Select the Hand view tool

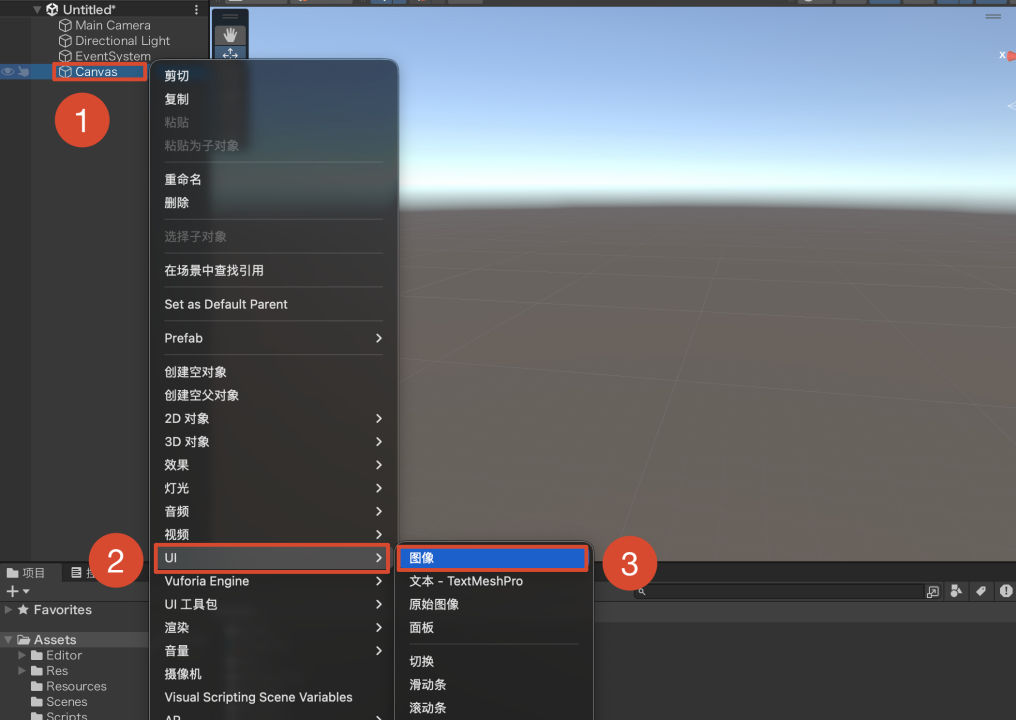(x=230, y=35)
